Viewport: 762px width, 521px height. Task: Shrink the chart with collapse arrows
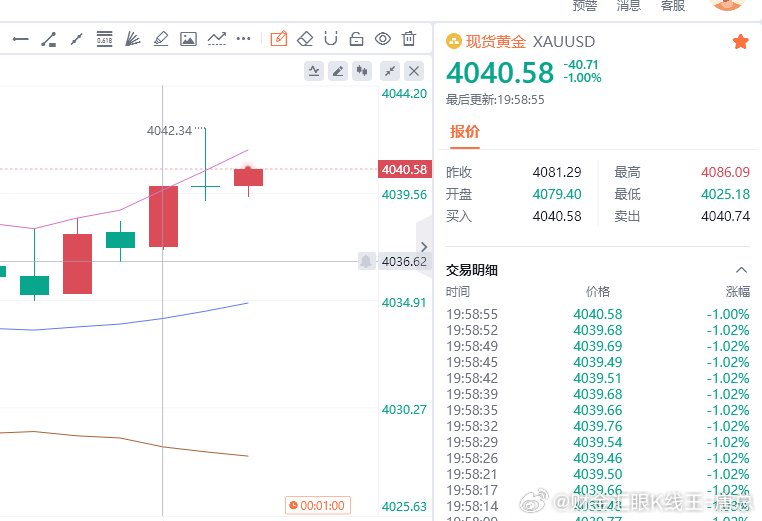click(390, 71)
